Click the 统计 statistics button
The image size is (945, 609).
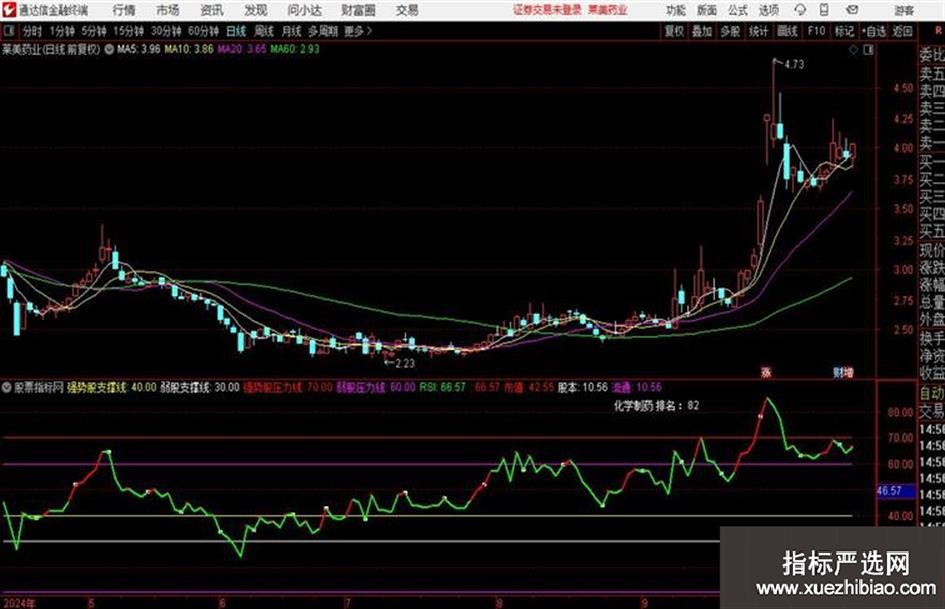(759, 31)
